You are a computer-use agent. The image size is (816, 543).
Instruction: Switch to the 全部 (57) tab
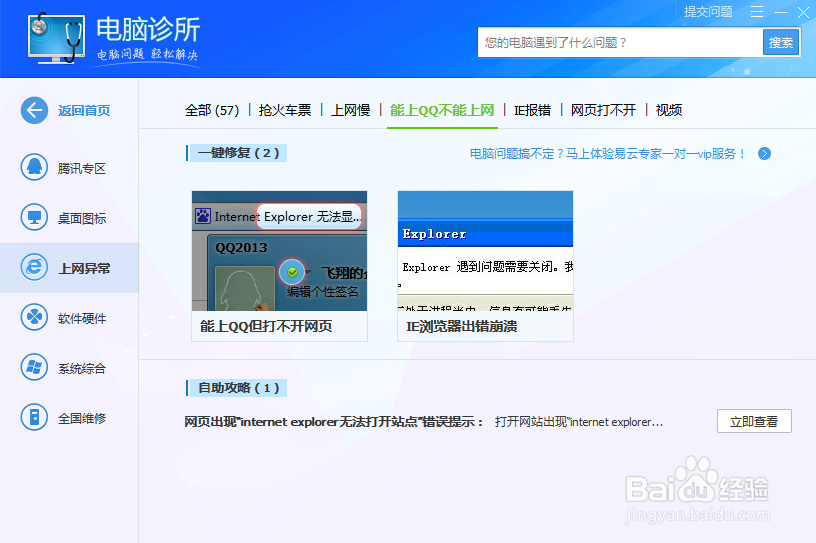pyautogui.click(x=212, y=110)
